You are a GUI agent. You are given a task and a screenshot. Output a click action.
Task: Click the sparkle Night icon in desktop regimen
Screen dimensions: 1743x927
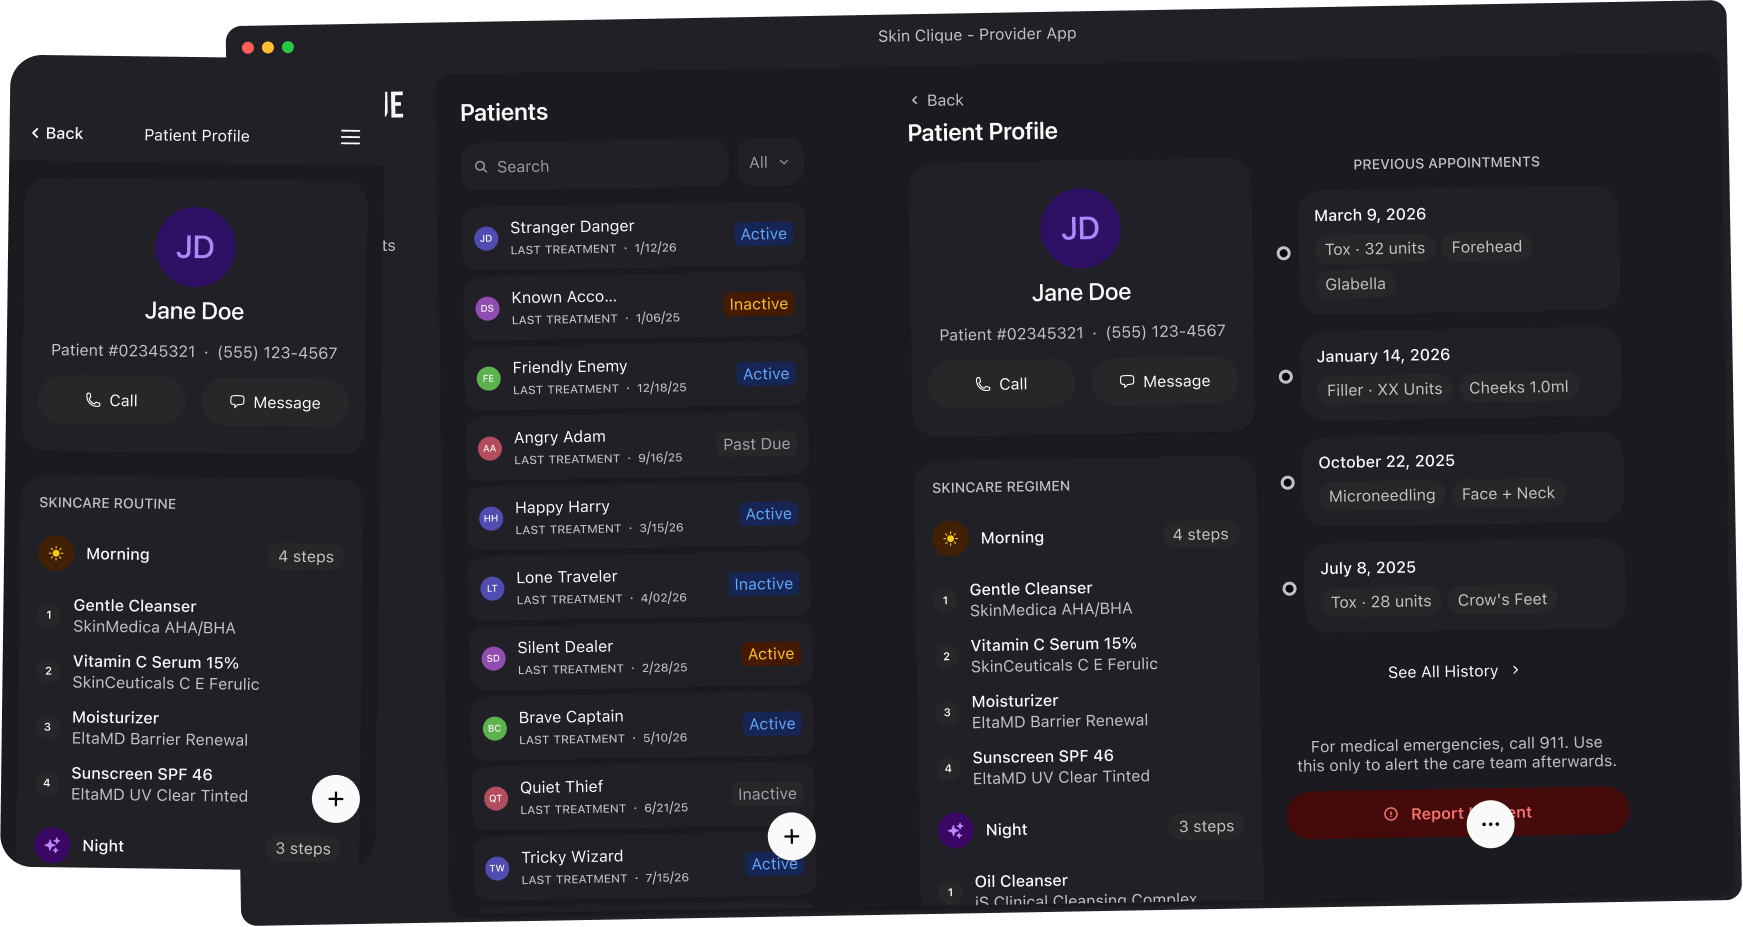click(x=955, y=830)
